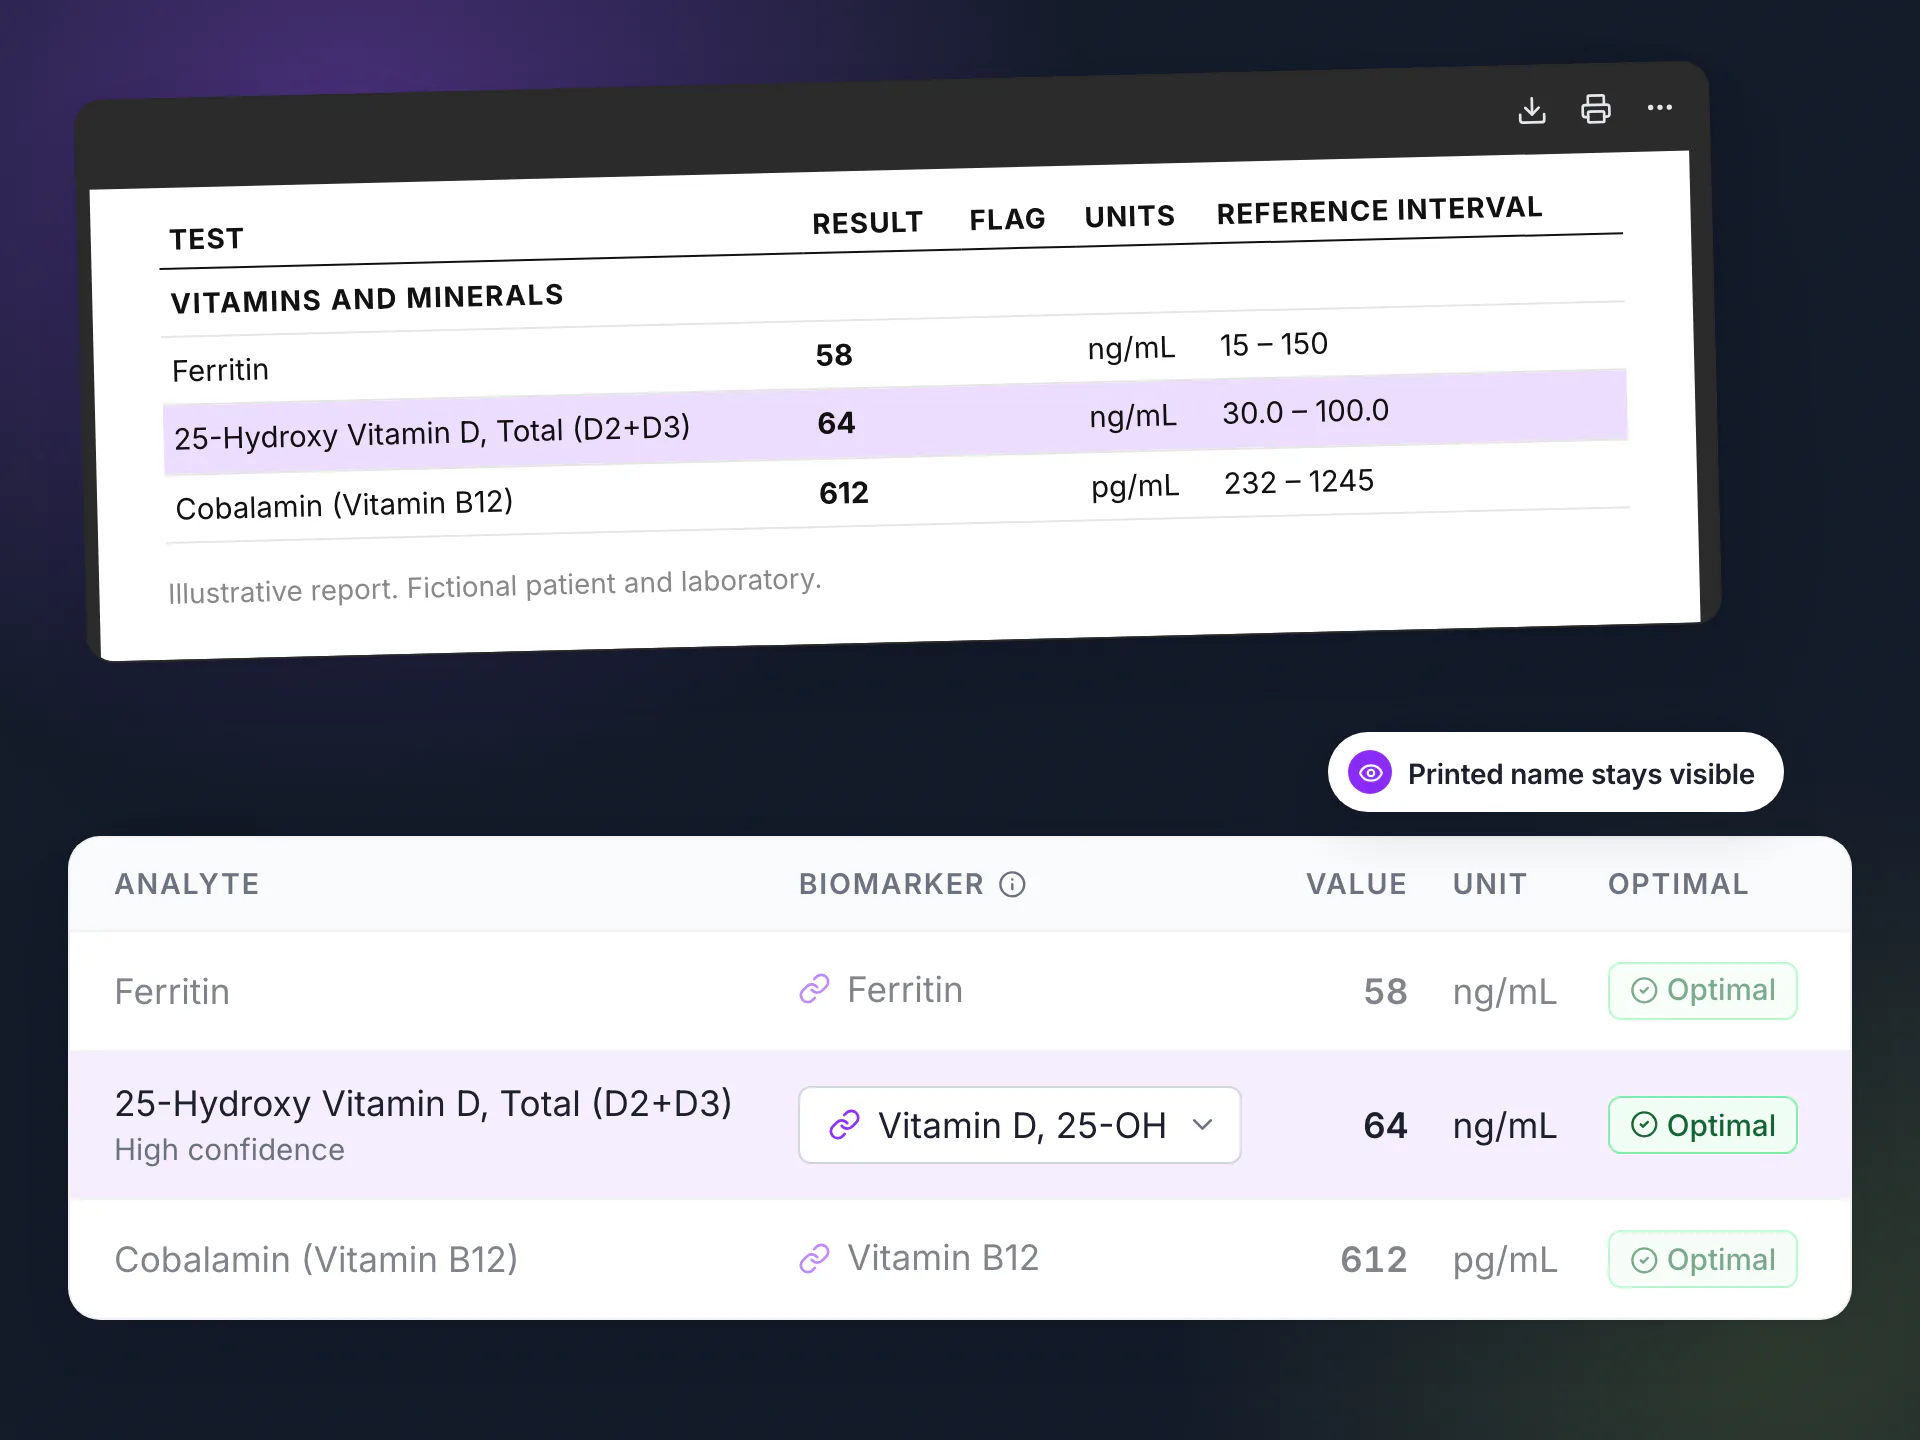Image resolution: width=1920 pixels, height=1440 pixels.
Task: Click the Ferritin row in the report
Action: click(894, 355)
